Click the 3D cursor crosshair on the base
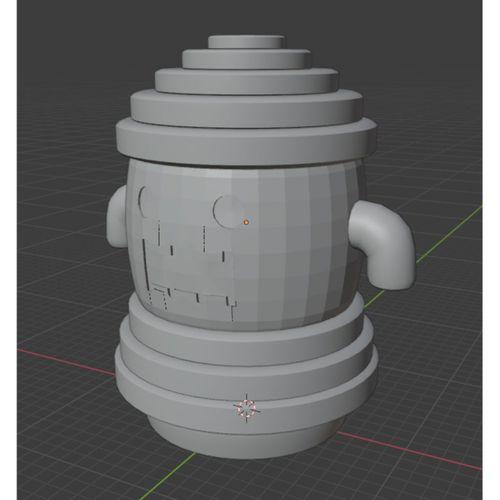The width and height of the screenshot is (500, 500). (x=247, y=408)
